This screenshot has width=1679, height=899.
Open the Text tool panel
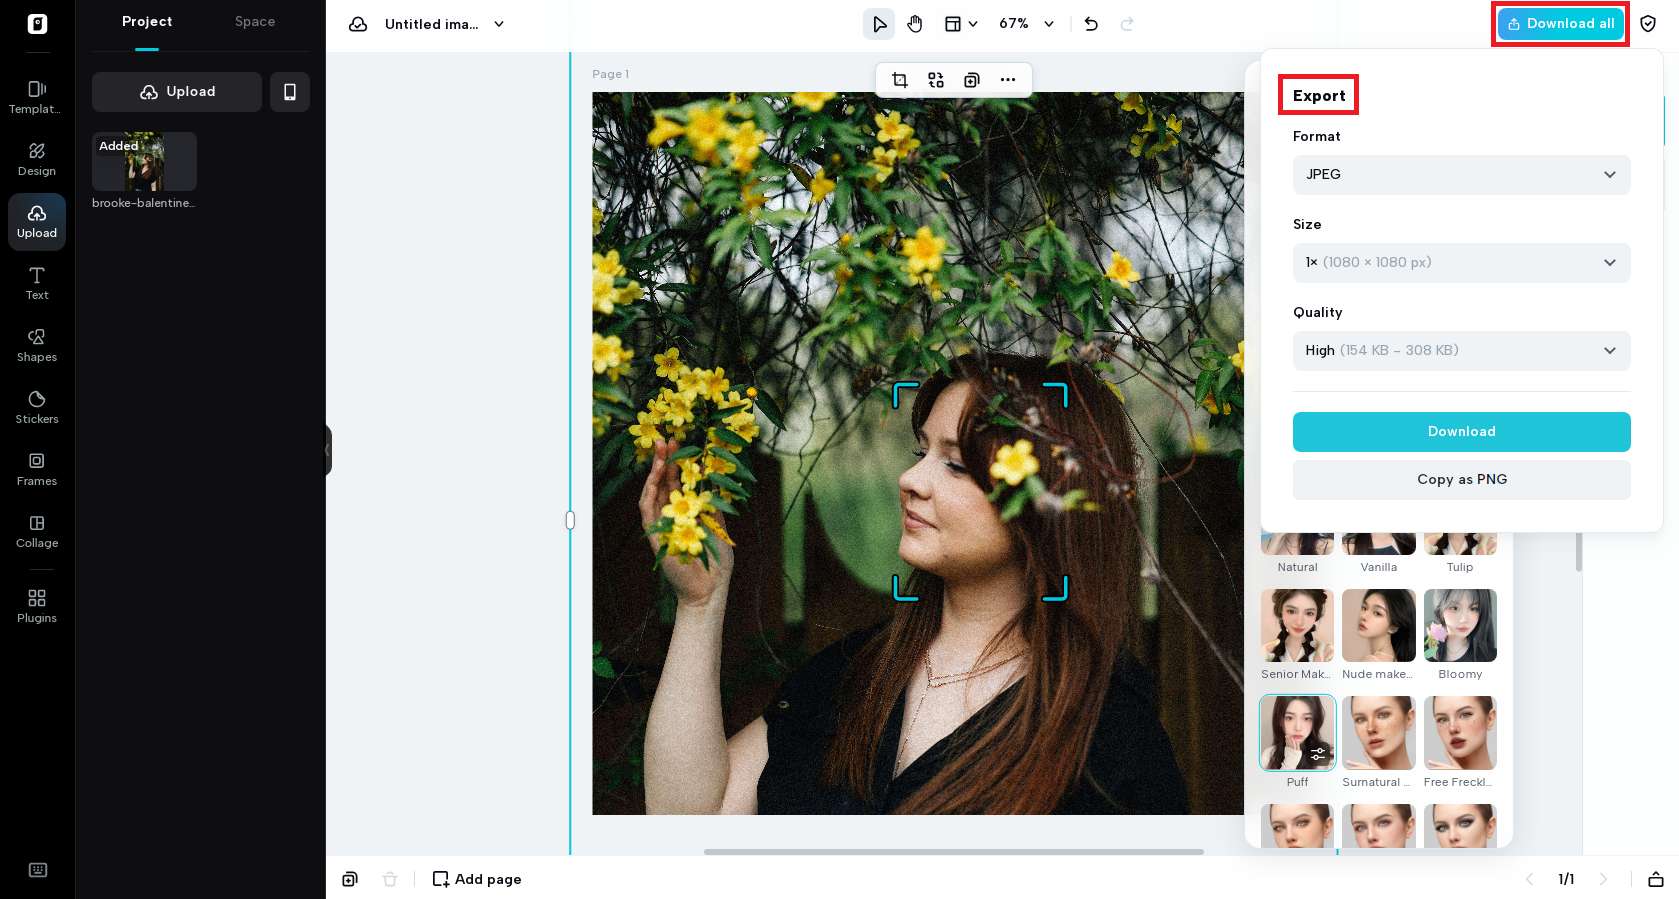[37, 283]
